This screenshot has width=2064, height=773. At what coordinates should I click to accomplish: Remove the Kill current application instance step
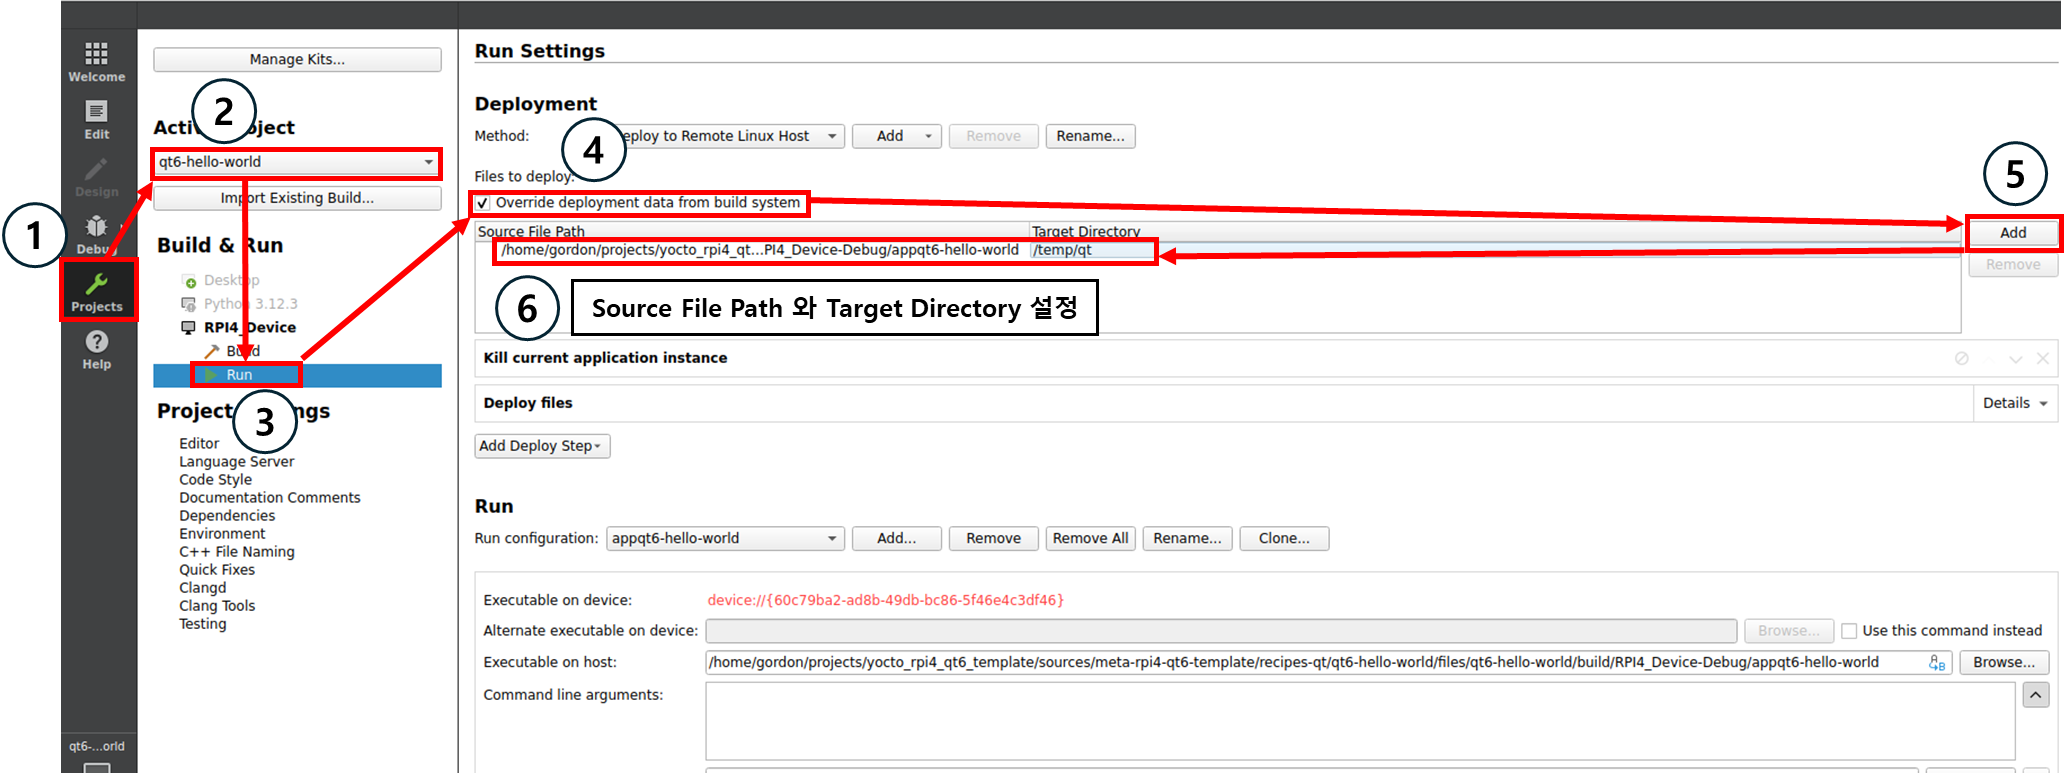tap(2043, 358)
